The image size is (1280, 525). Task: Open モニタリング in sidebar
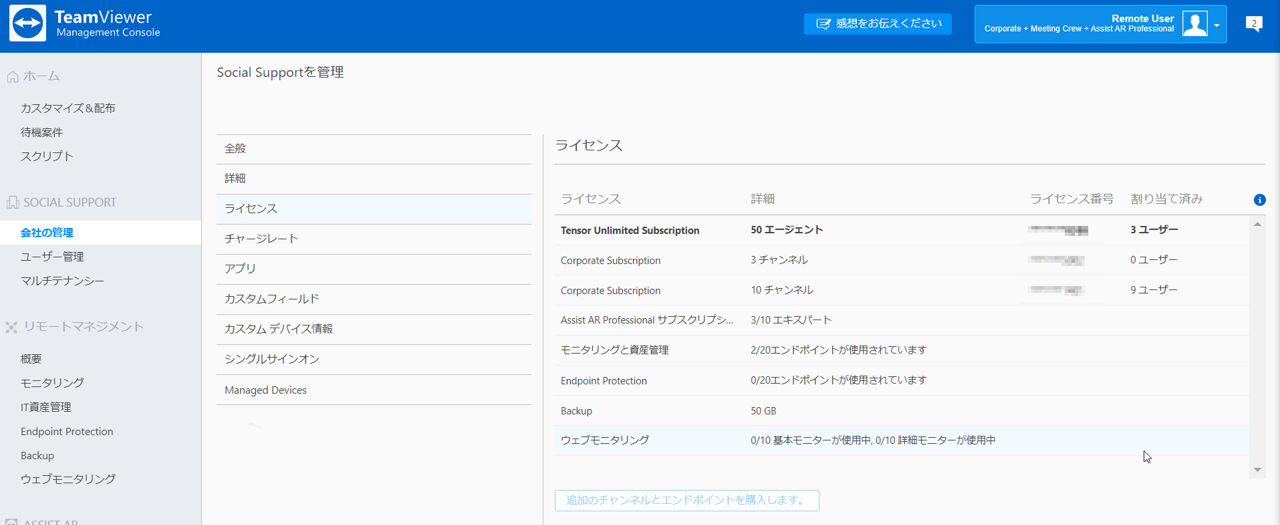pyautogui.click(x=52, y=383)
